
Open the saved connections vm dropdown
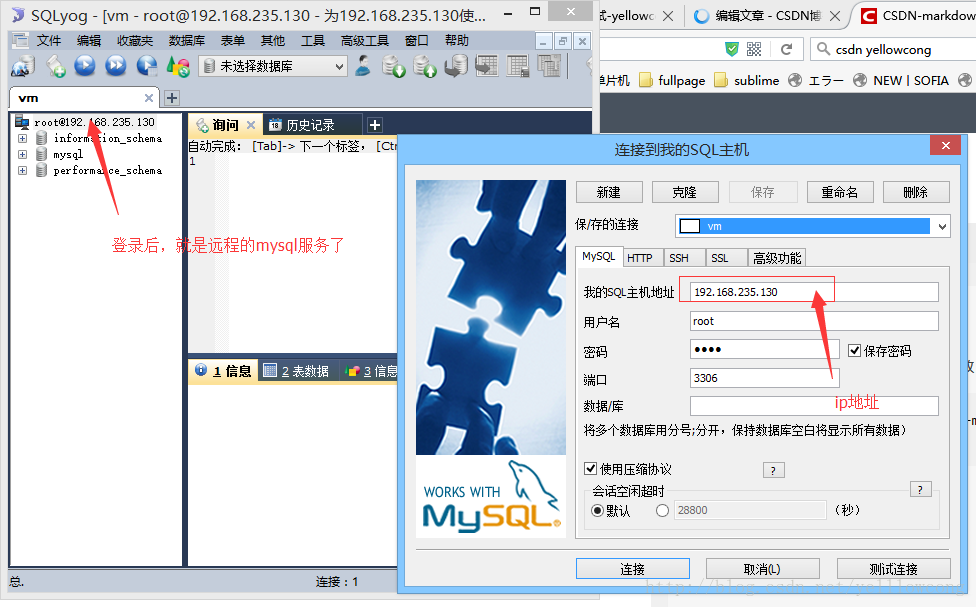pos(942,226)
